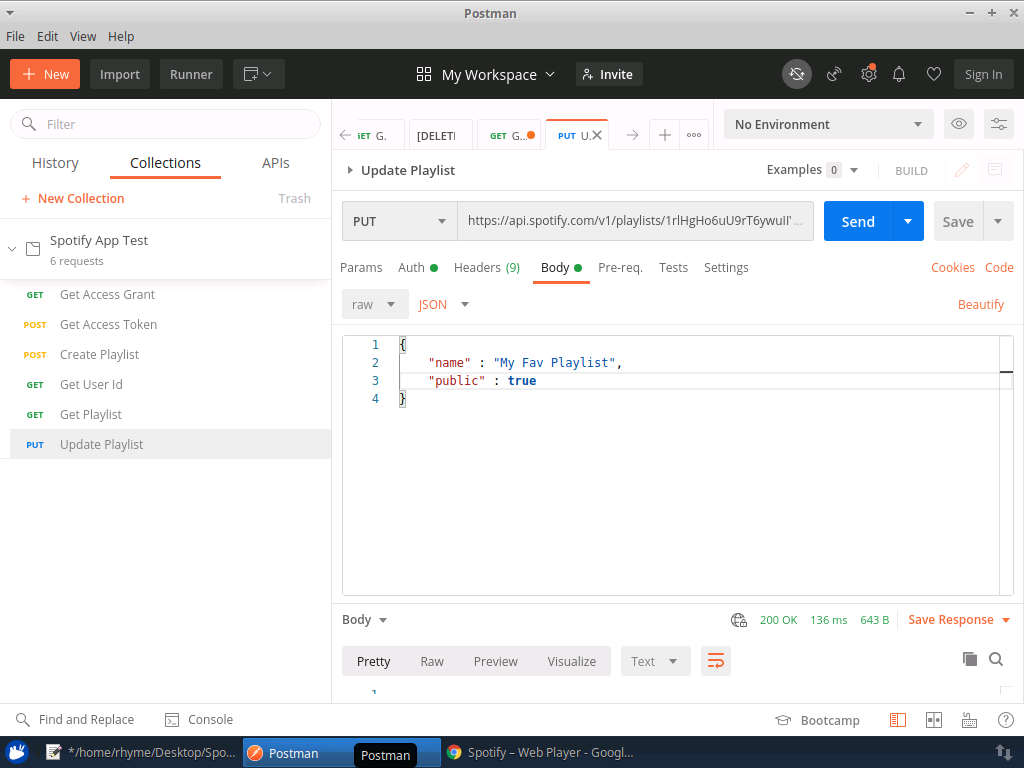Screen dimensions: 1024x768
Task: Open the Save options arrow
Action: pyautogui.click(x=998, y=221)
